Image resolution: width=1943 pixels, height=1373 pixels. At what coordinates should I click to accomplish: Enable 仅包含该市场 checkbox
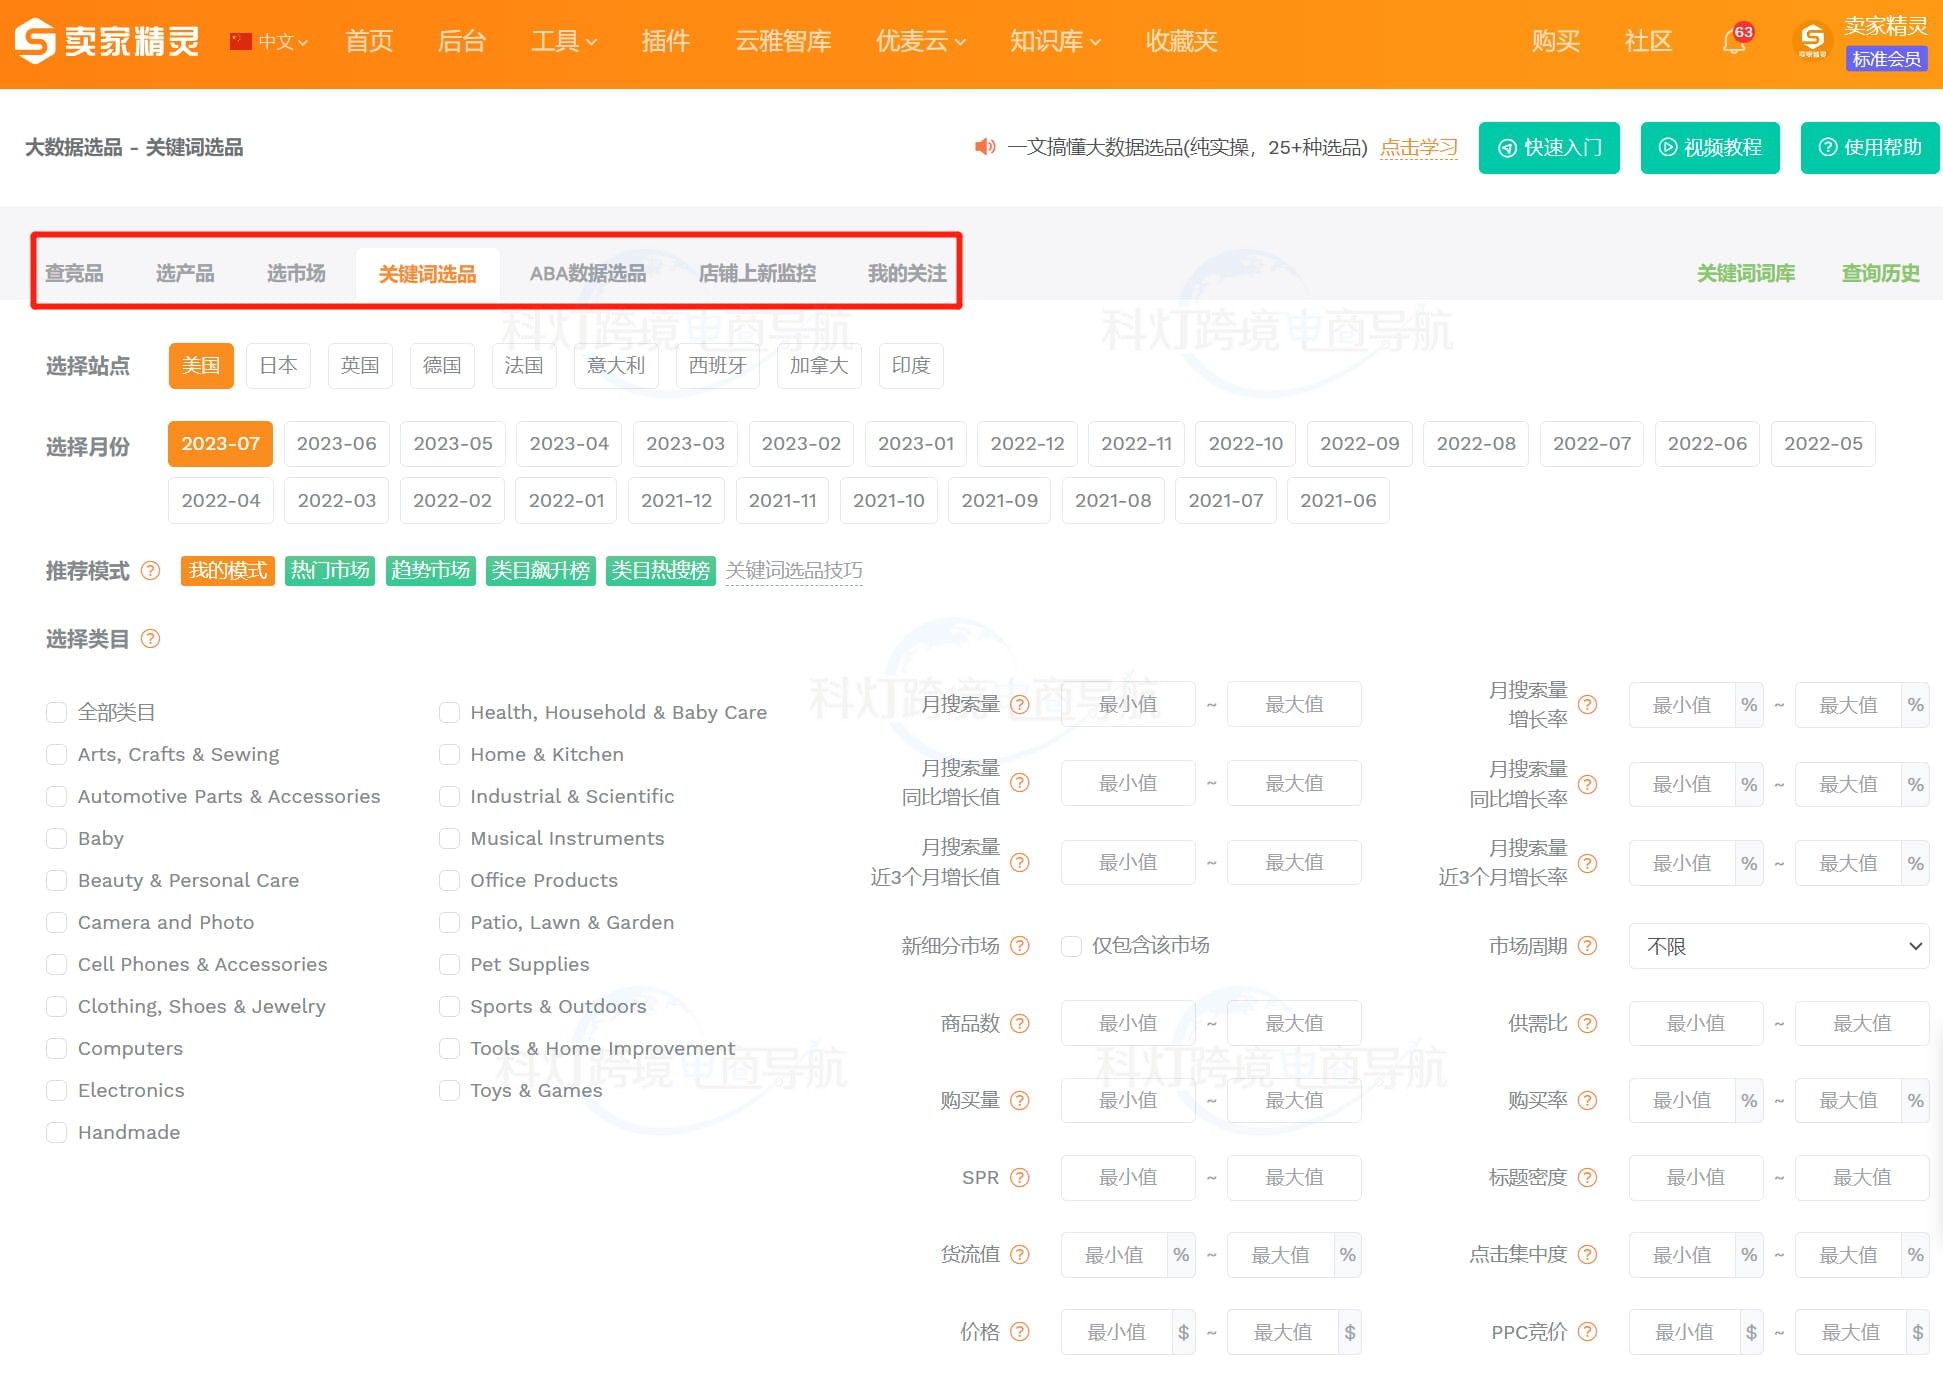coord(1071,946)
